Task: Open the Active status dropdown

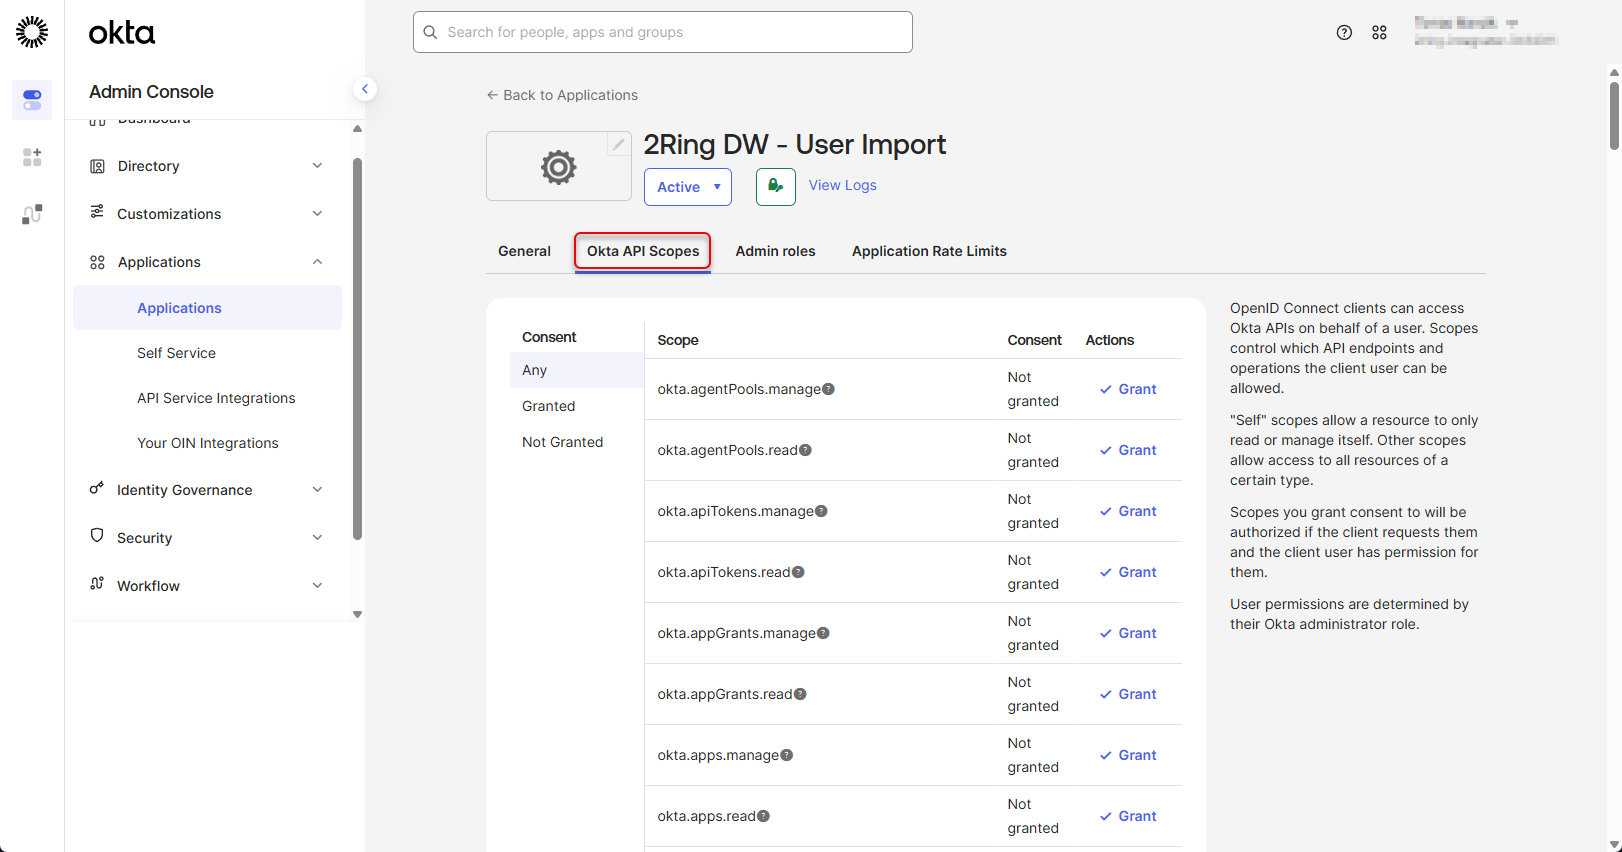Action: coord(688,187)
